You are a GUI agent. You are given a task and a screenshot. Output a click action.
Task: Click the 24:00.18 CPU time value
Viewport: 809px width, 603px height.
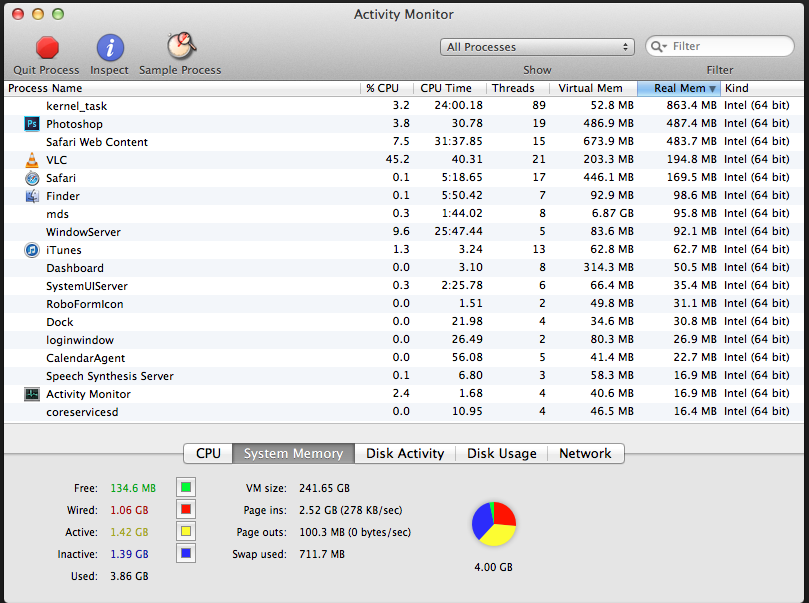point(458,105)
